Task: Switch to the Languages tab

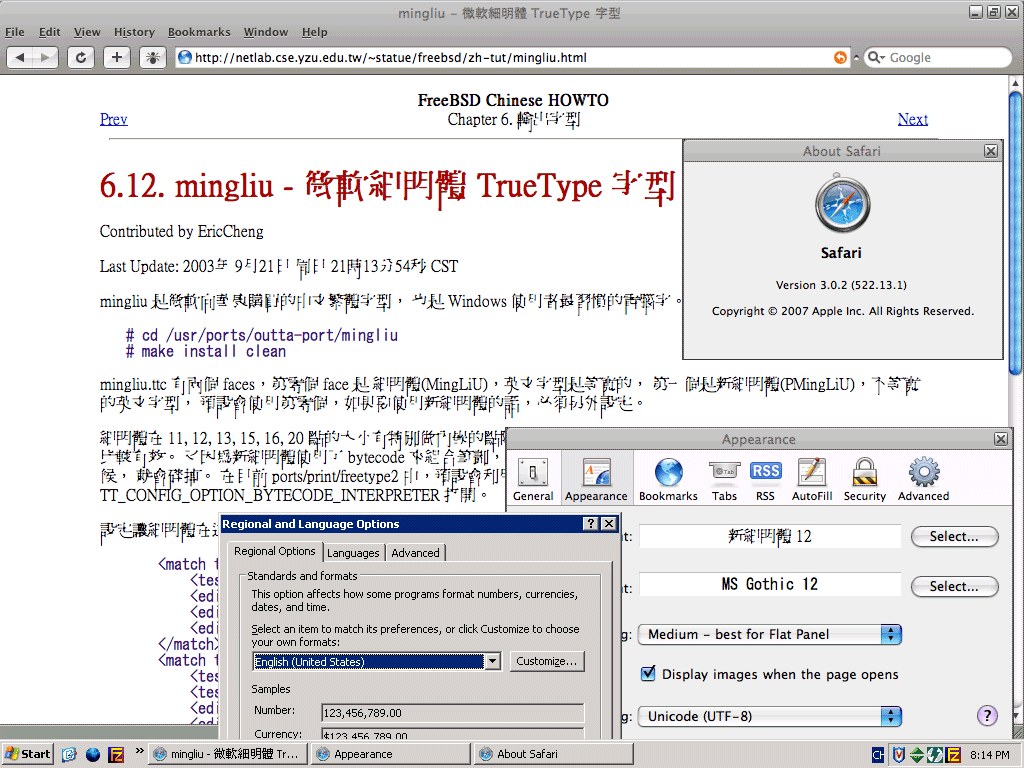Action: [x=353, y=552]
